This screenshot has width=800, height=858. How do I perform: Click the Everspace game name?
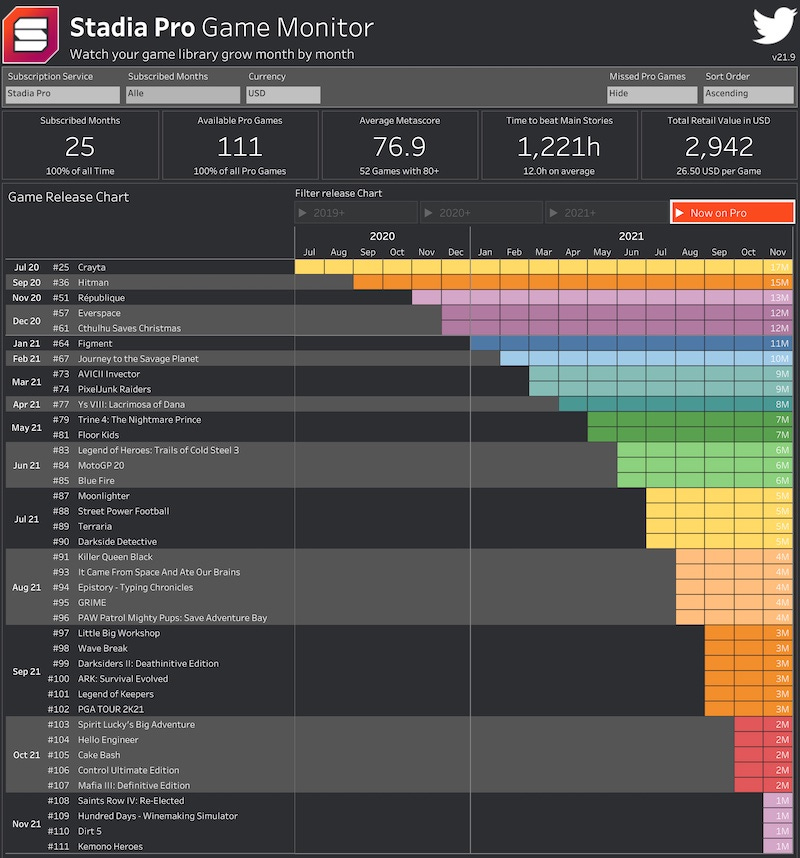pyautogui.click(x=99, y=313)
